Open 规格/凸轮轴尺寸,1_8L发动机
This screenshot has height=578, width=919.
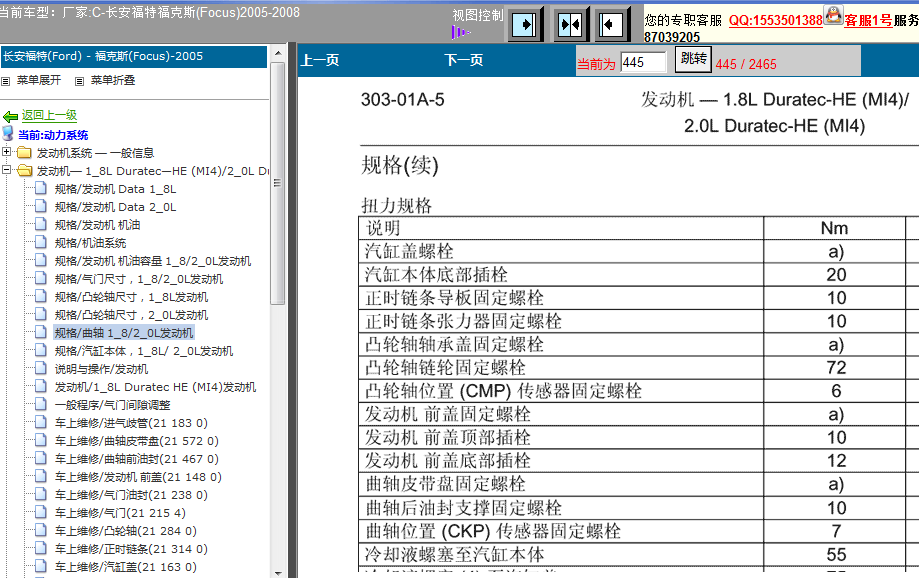131,297
